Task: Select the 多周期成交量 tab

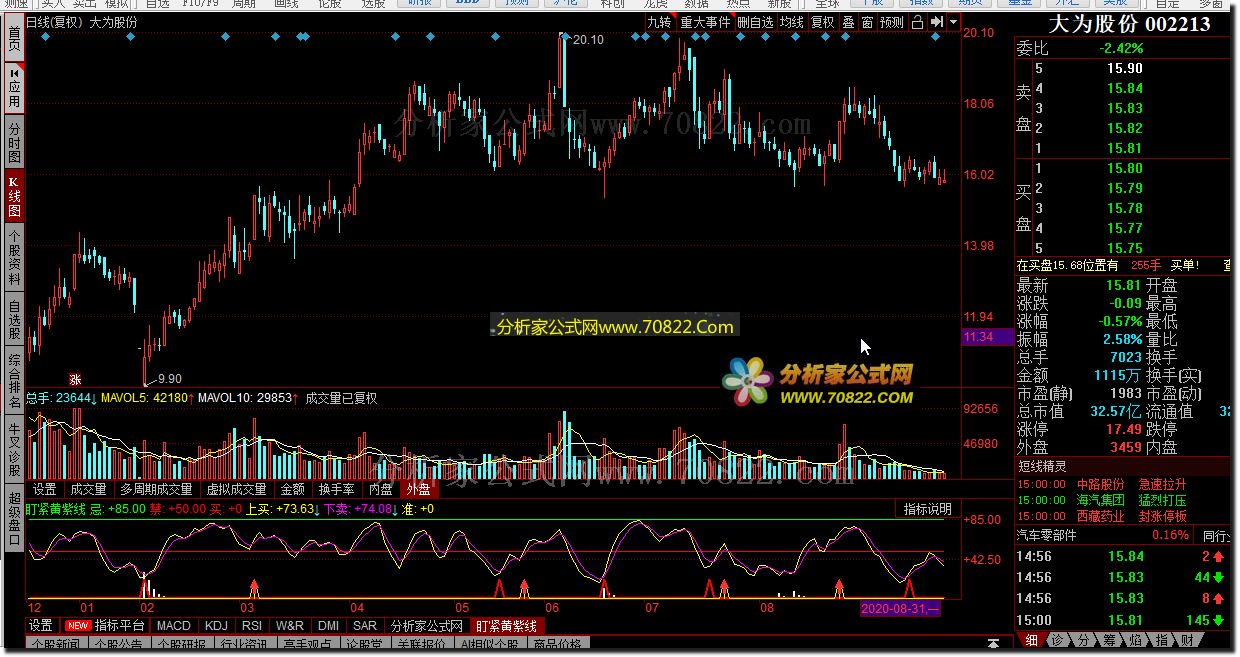Action: click(157, 490)
